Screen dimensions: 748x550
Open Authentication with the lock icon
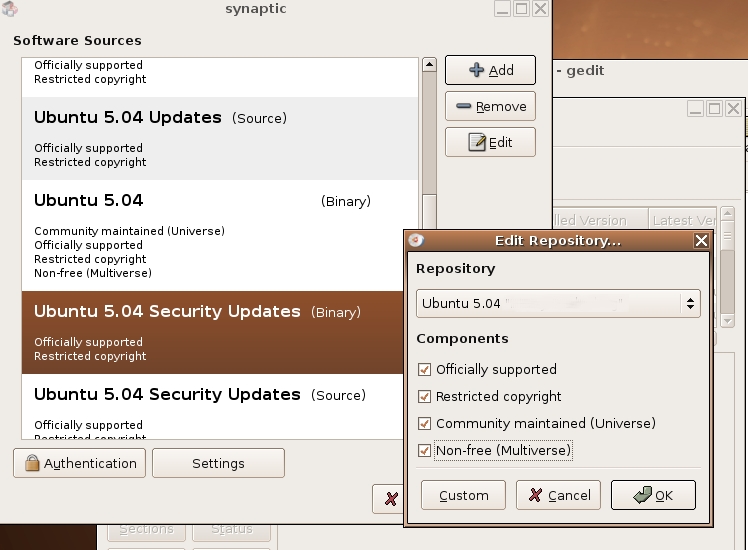pos(79,463)
